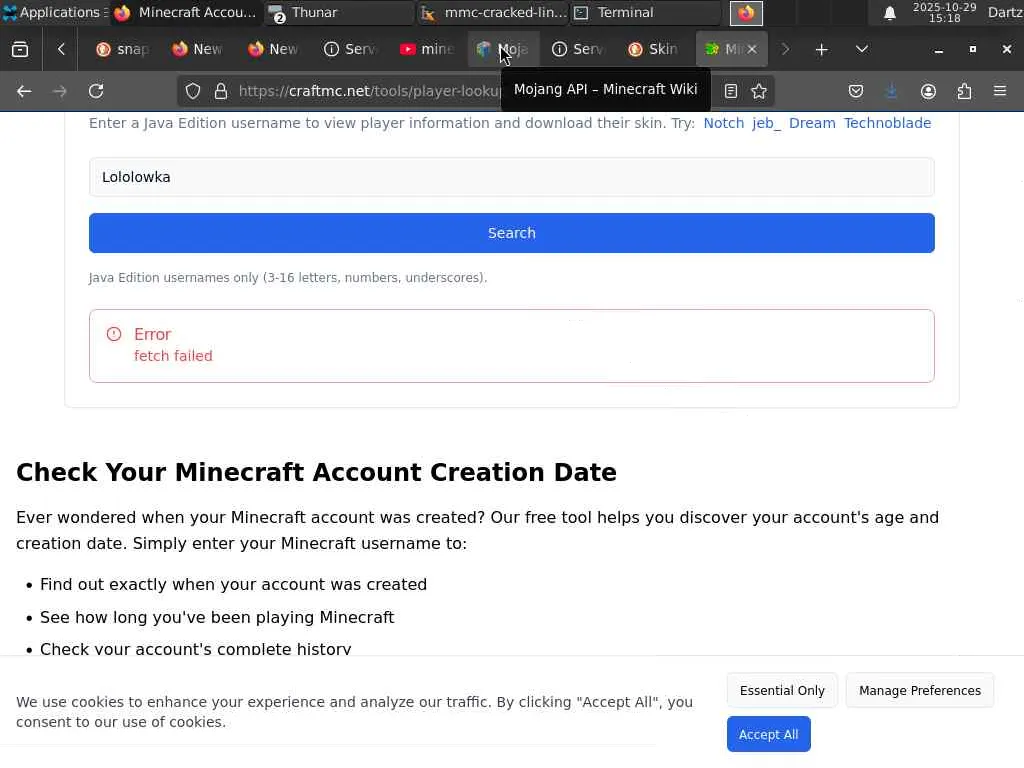Go back to previous page
This screenshot has height=768, width=1024.
pyautogui.click(x=24, y=91)
